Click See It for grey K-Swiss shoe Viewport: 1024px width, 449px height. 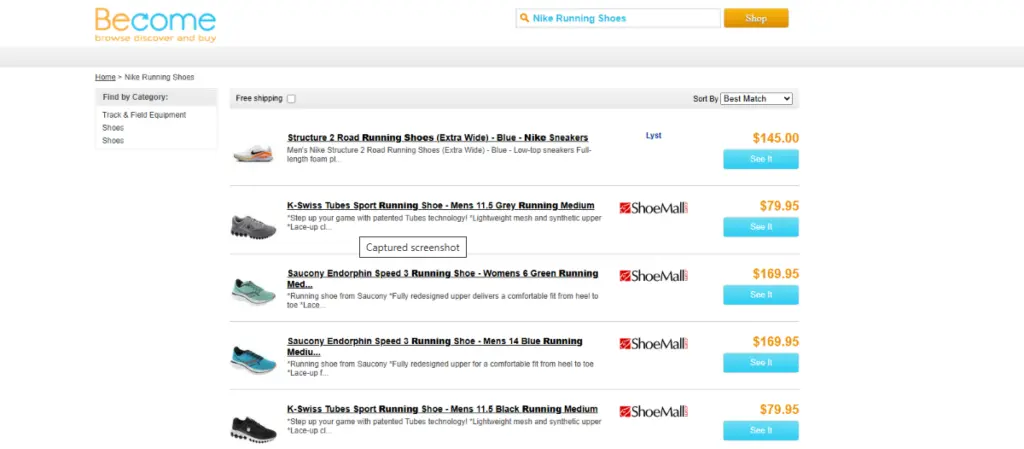pyautogui.click(x=761, y=227)
